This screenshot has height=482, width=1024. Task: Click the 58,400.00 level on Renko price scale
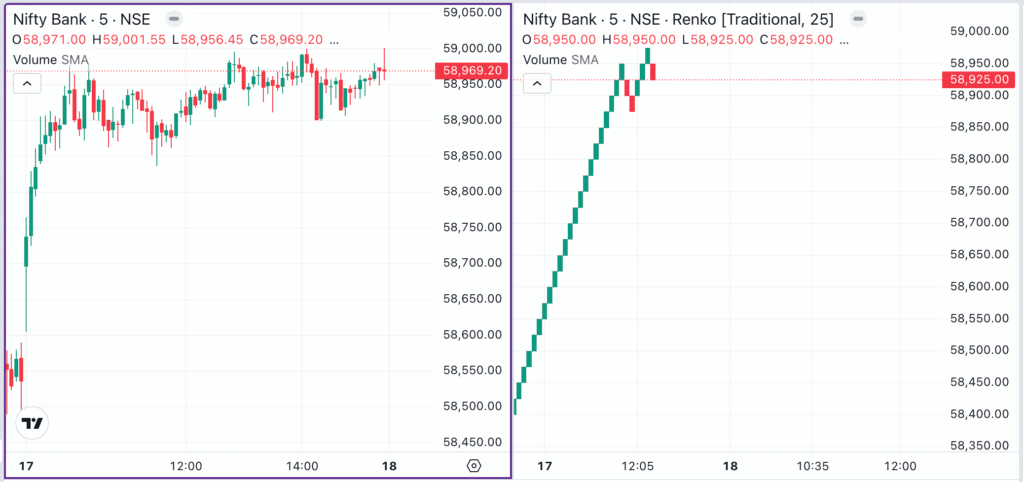click(x=981, y=413)
